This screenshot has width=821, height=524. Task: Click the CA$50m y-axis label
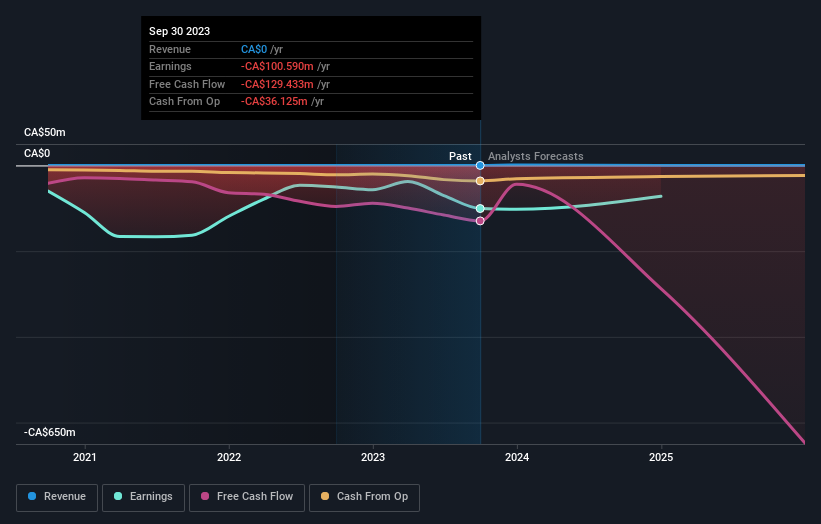tap(45, 132)
